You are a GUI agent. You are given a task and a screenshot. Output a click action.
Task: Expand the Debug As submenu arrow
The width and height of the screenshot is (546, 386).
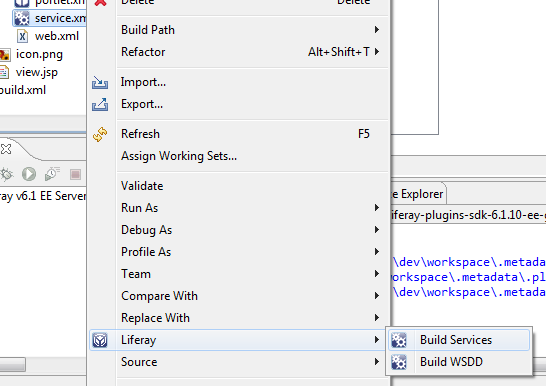pyautogui.click(x=376, y=230)
